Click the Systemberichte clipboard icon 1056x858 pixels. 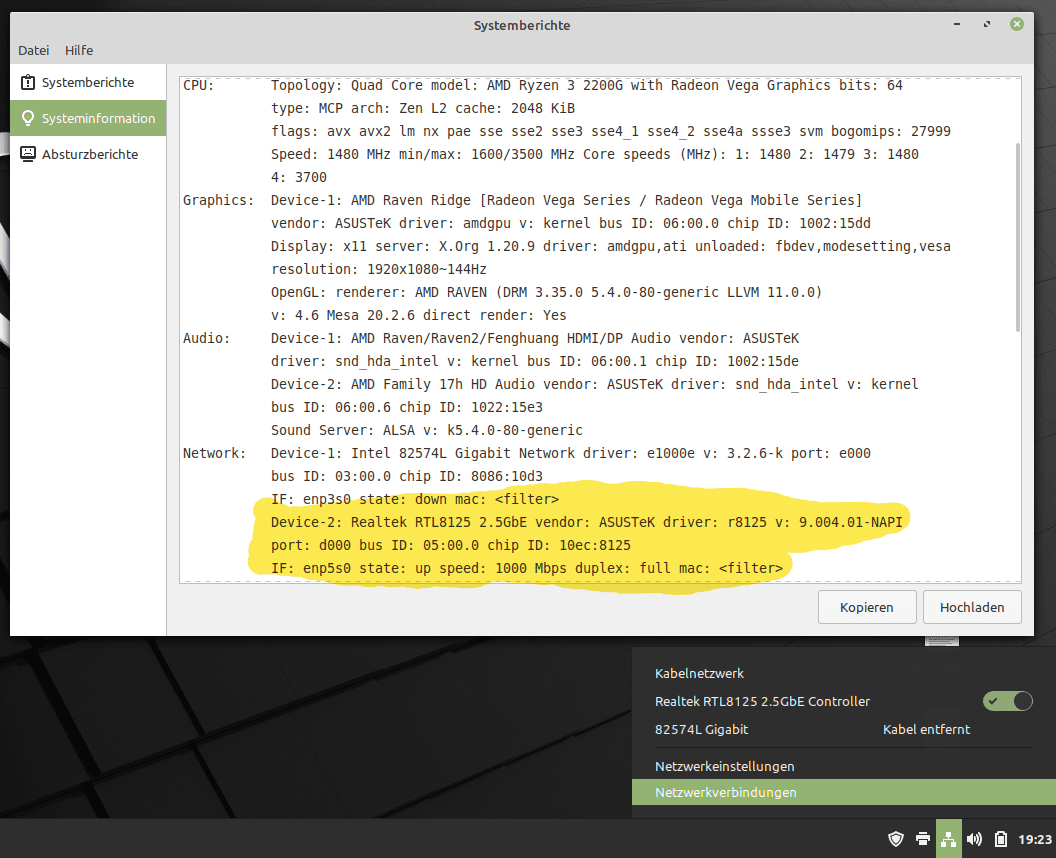pyautogui.click(x=28, y=82)
